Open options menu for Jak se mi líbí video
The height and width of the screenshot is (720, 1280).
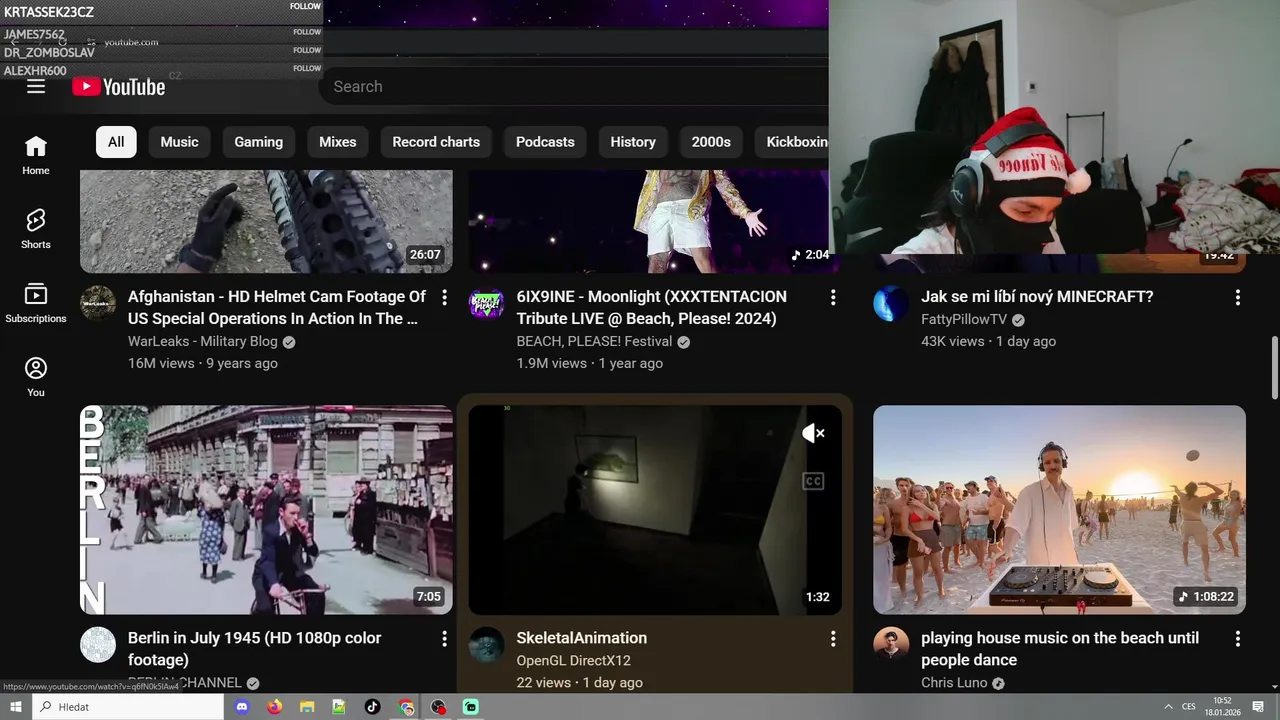pos(1238,297)
